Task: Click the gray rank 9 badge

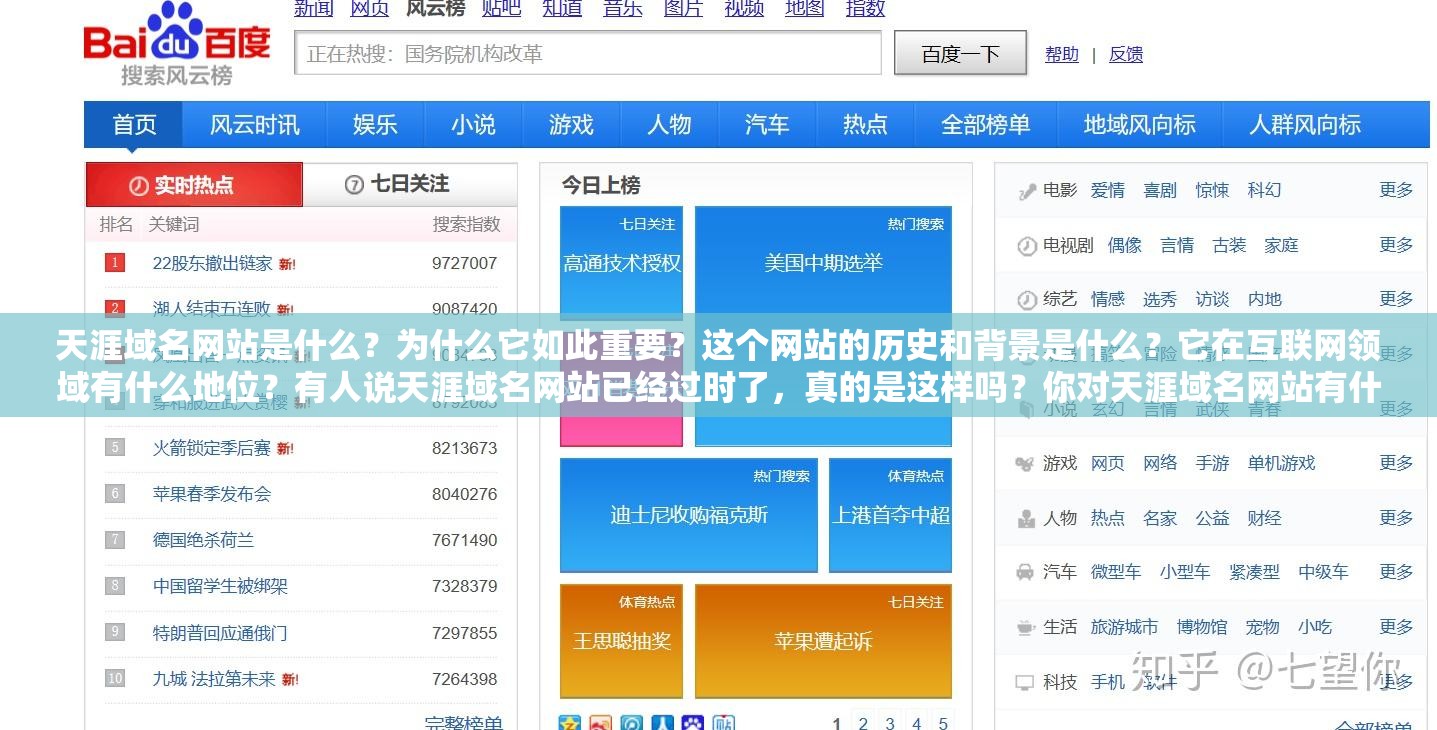Action: point(115,632)
